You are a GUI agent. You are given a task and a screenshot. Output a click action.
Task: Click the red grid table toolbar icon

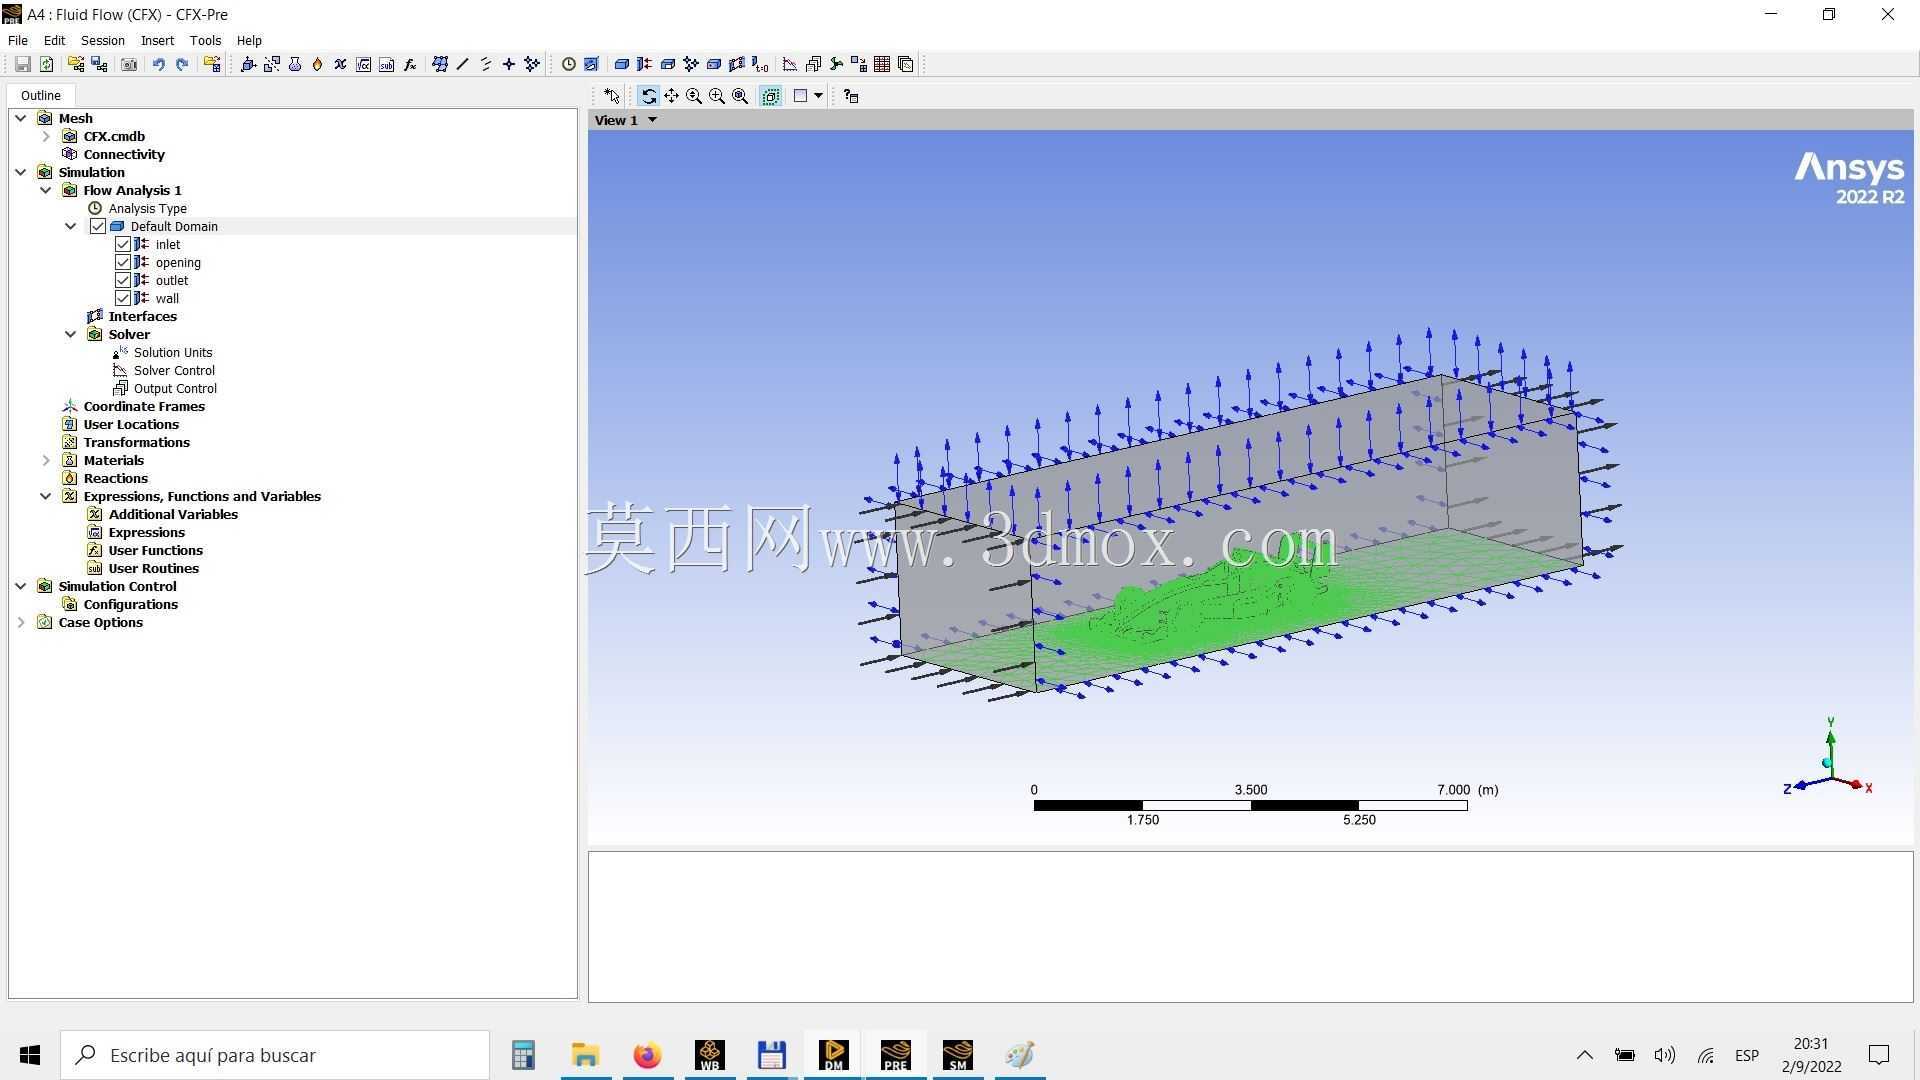pos(882,64)
